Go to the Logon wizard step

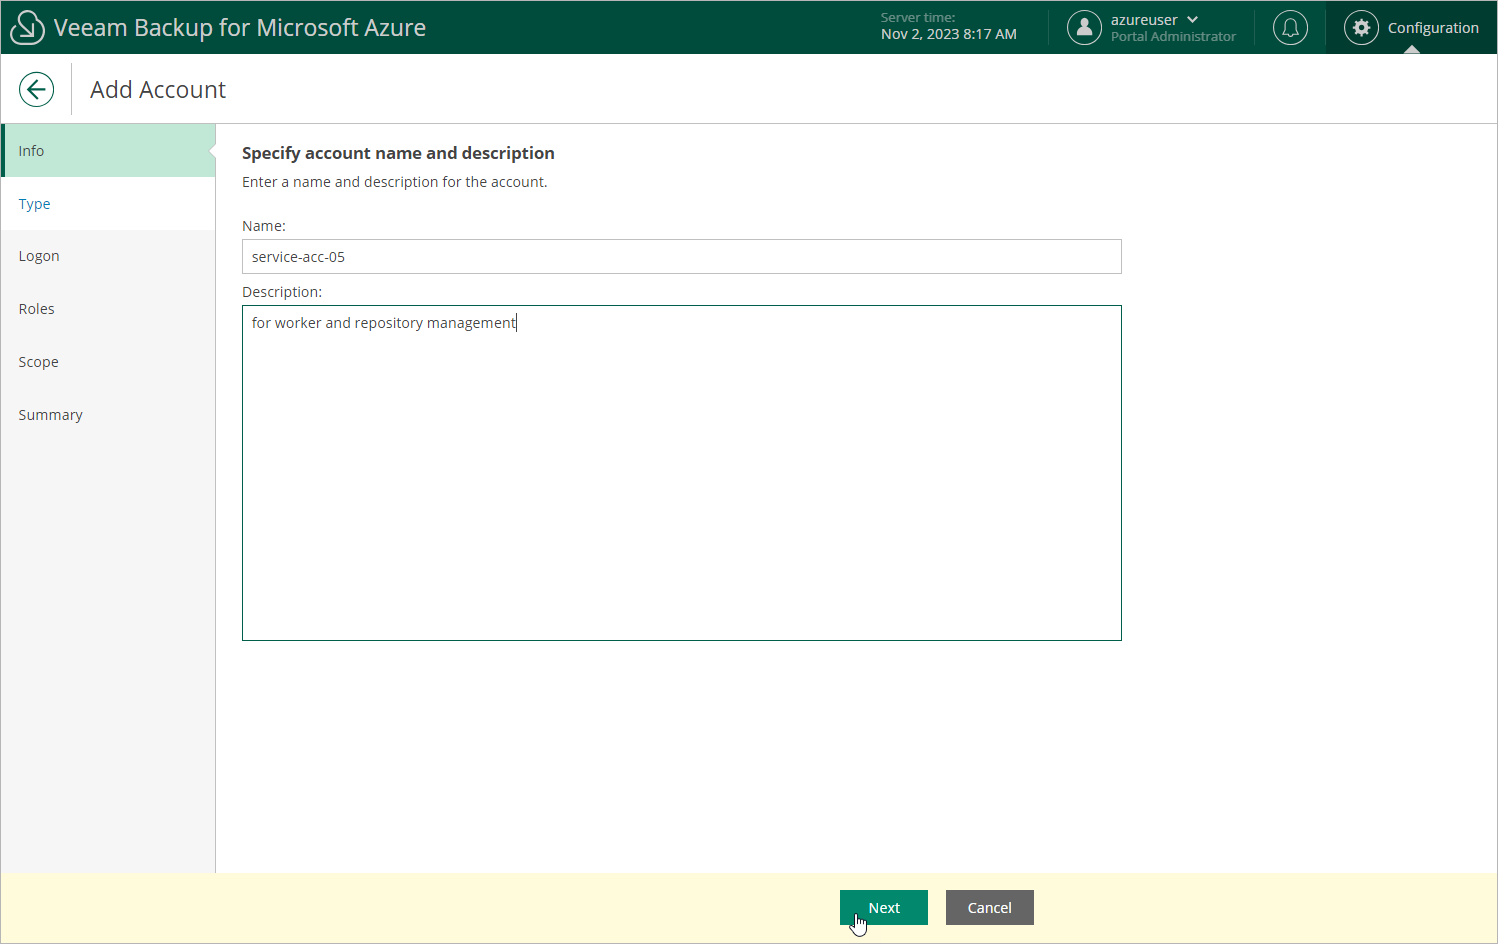tap(108, 256)
